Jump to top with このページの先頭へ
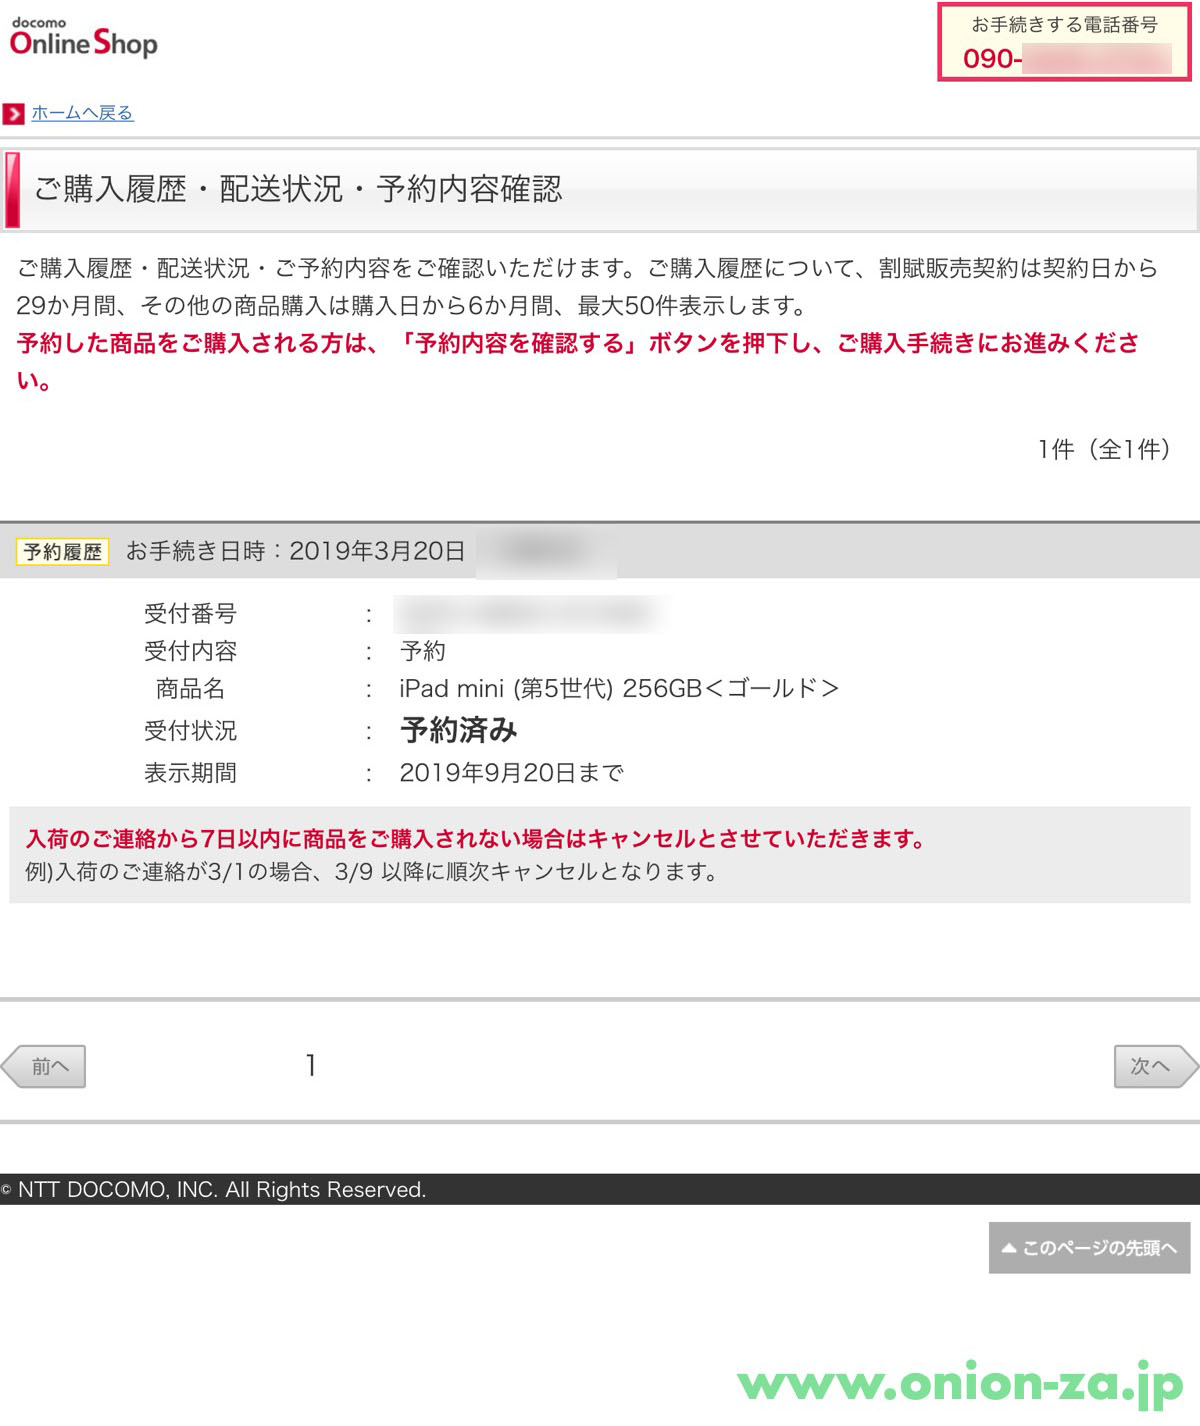Image resolution: width=1200 pixels, height=1426 pixels. pos(1089,1248)
